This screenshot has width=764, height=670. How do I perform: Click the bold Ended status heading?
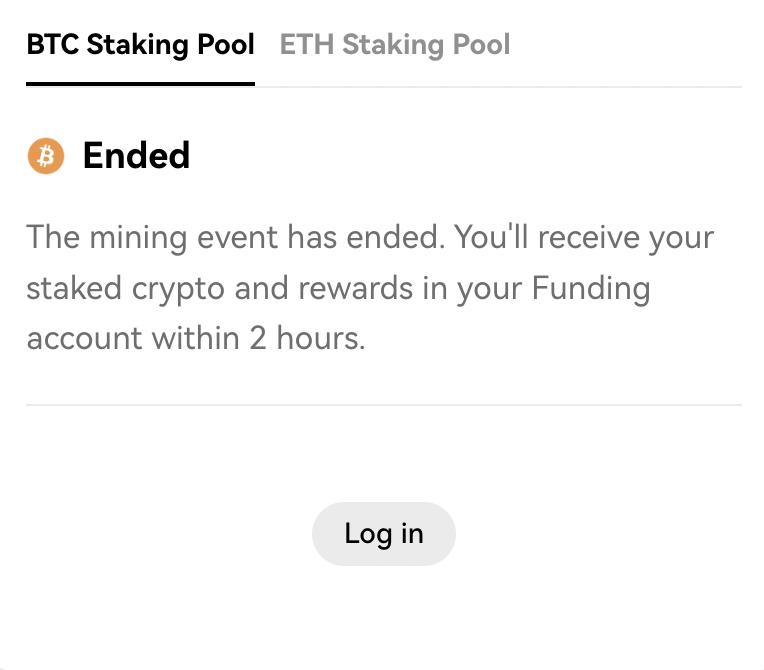coord(136,156)
